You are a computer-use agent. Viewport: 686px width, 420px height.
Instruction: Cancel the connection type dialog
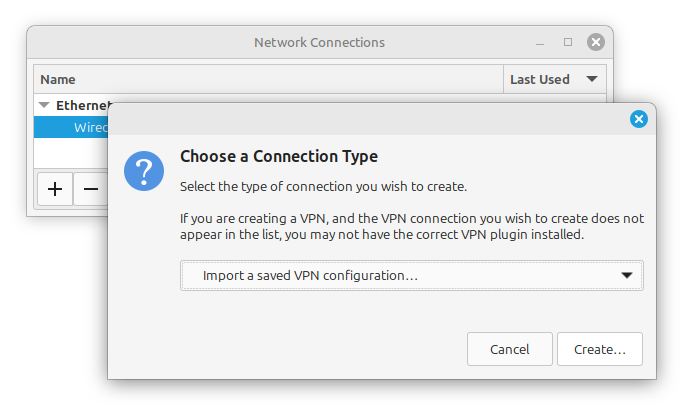pyautogui.click(x=510, y=349)
